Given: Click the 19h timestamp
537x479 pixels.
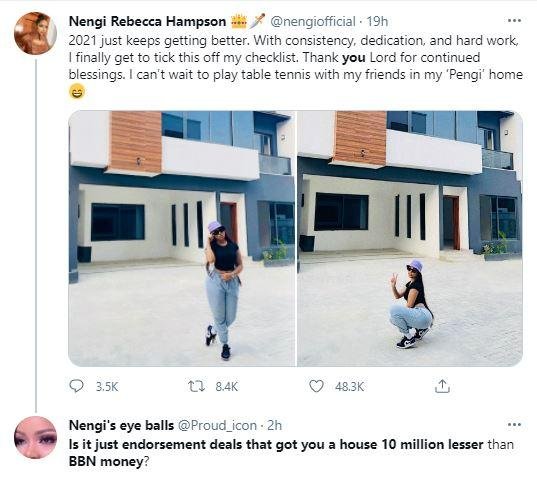Looking at the screenshot, I should [x=377, y=22].
